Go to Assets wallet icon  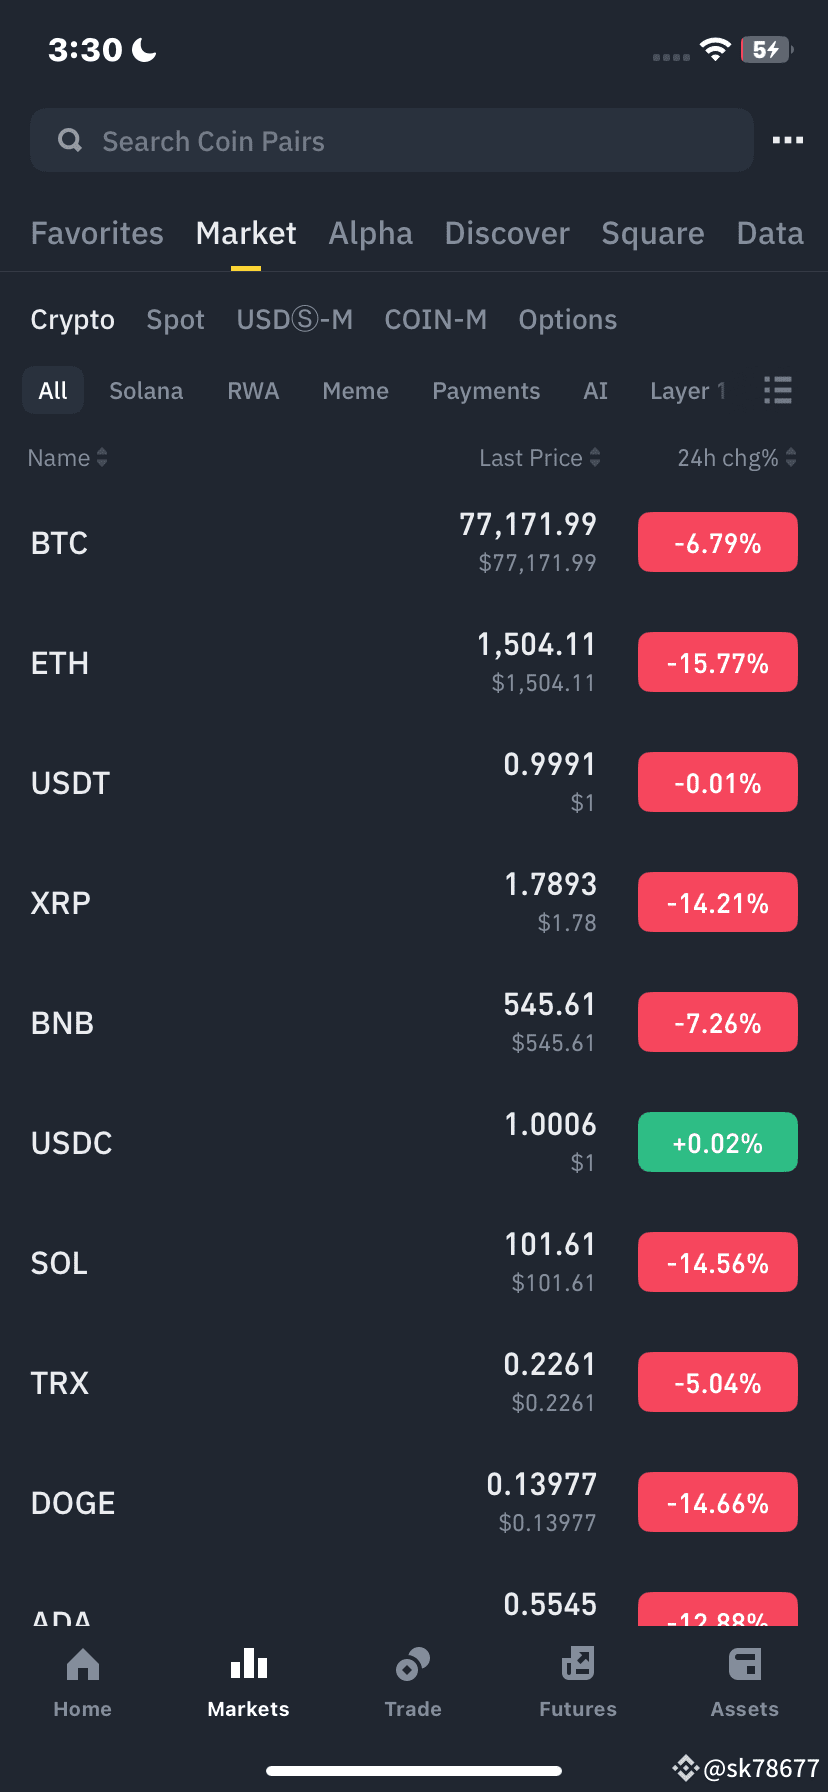tap(745, 1665)
